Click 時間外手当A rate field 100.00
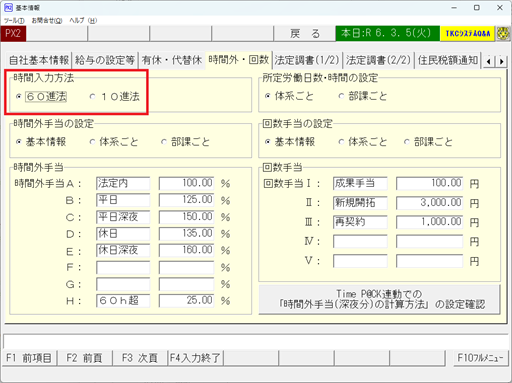Screen dimensions: 512x383 186,183
